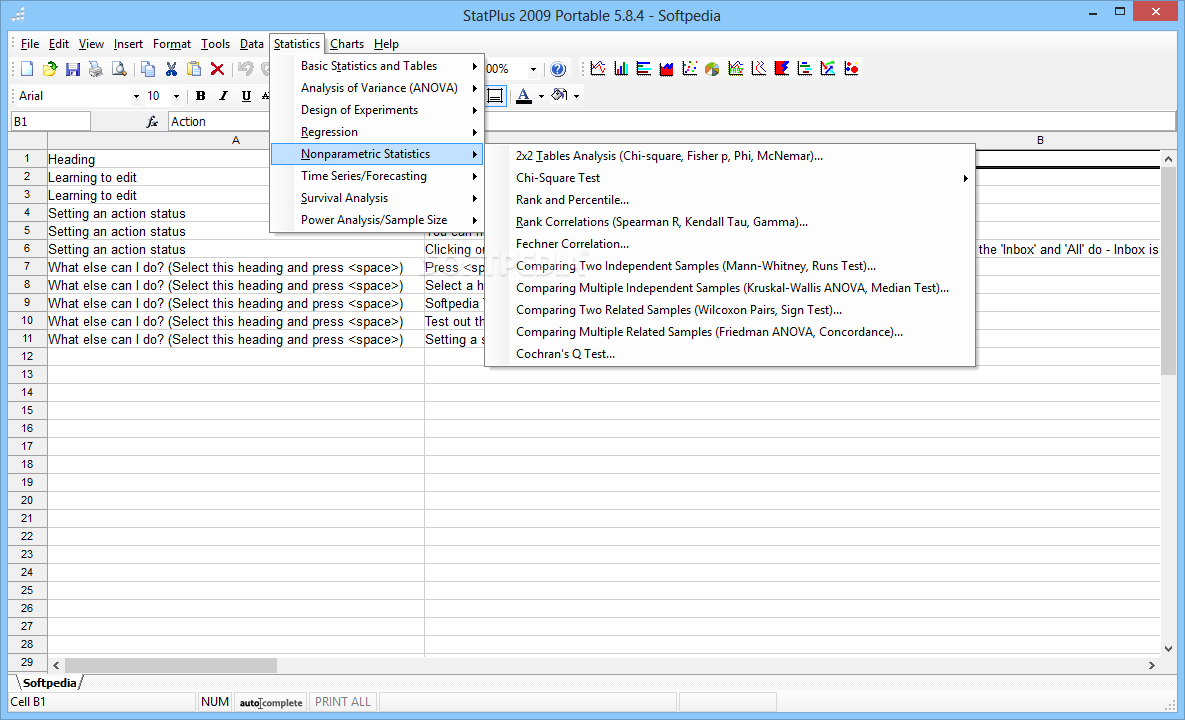Click the horizontal scrollbar thumb
The height and width of the screenshot is (720, 1185).
coord(171,666)
